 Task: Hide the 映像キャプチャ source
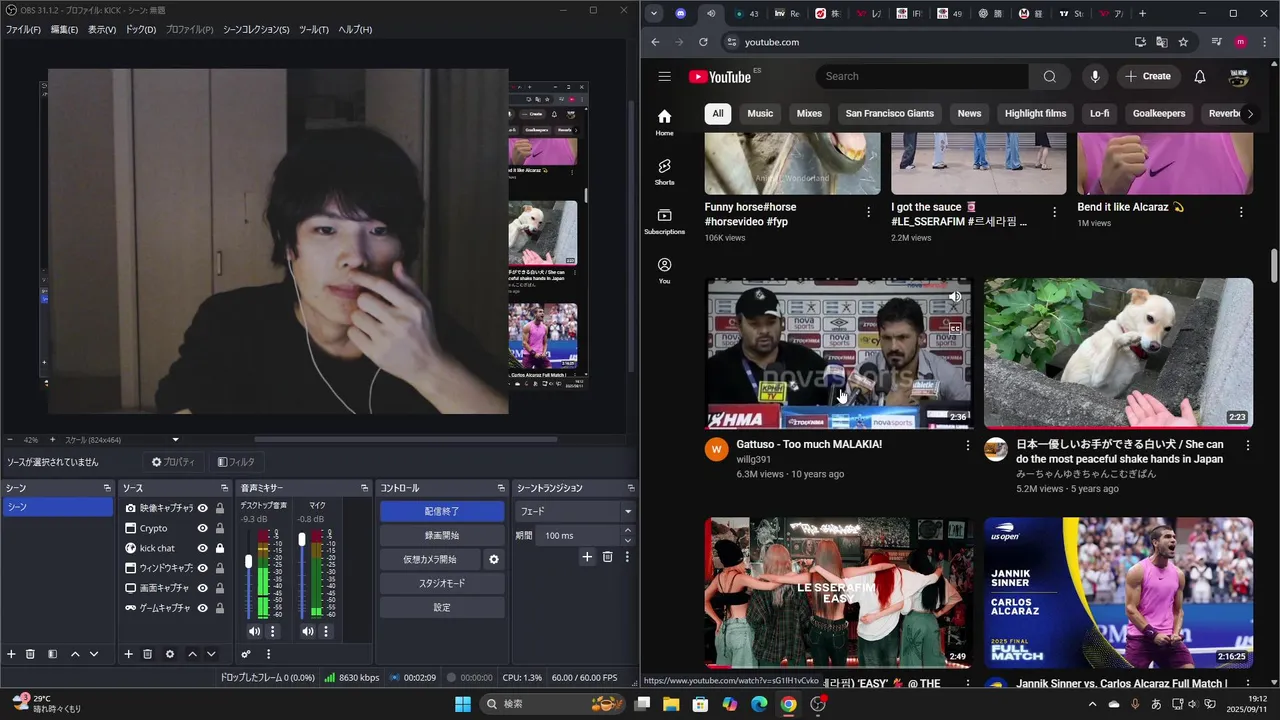click(x=203, y=508)
